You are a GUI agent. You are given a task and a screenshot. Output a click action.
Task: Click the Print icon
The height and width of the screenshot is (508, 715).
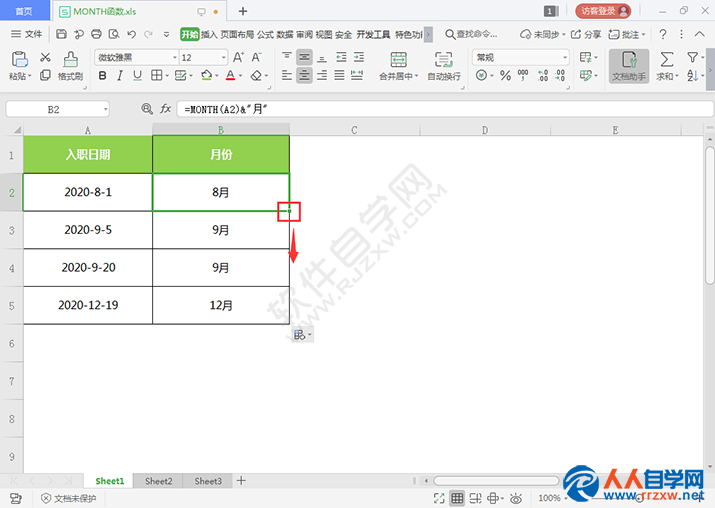[96, 34]
